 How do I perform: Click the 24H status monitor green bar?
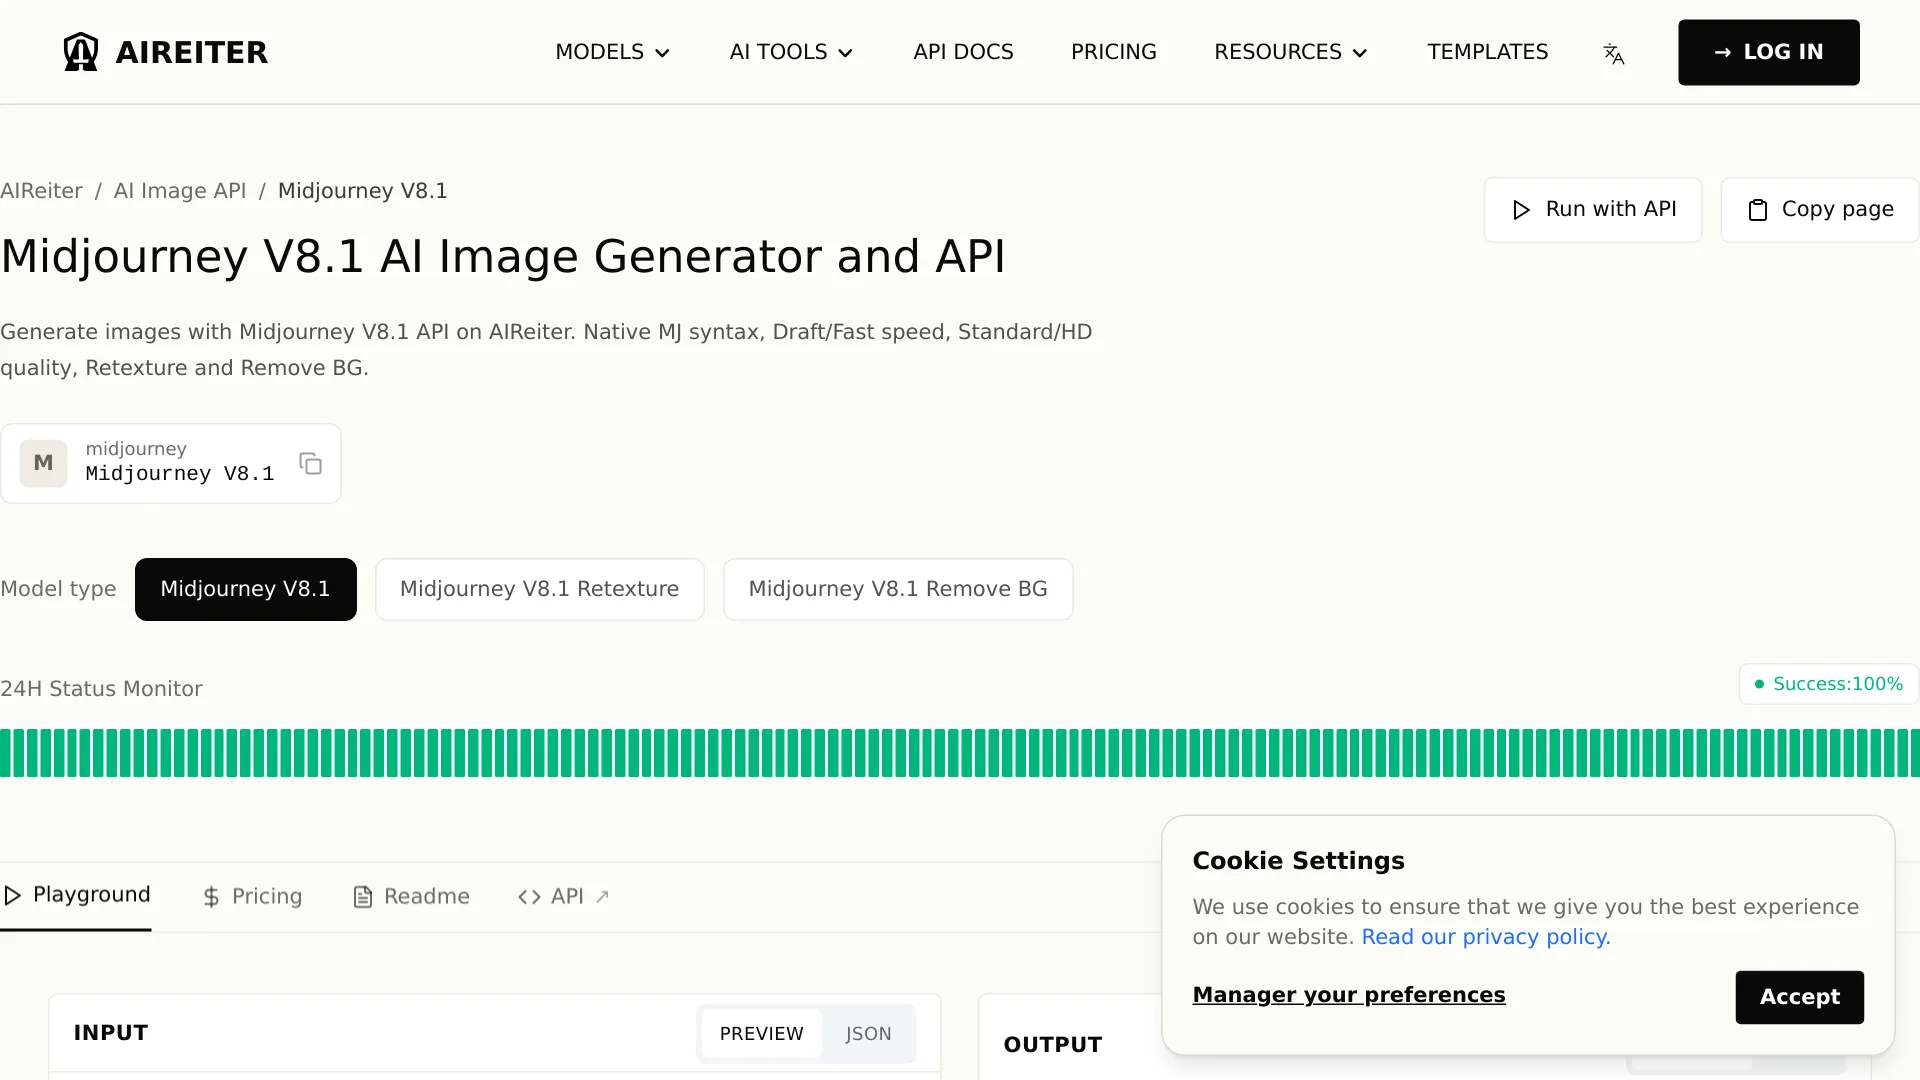pyautogui.click(x=960, y=753)
